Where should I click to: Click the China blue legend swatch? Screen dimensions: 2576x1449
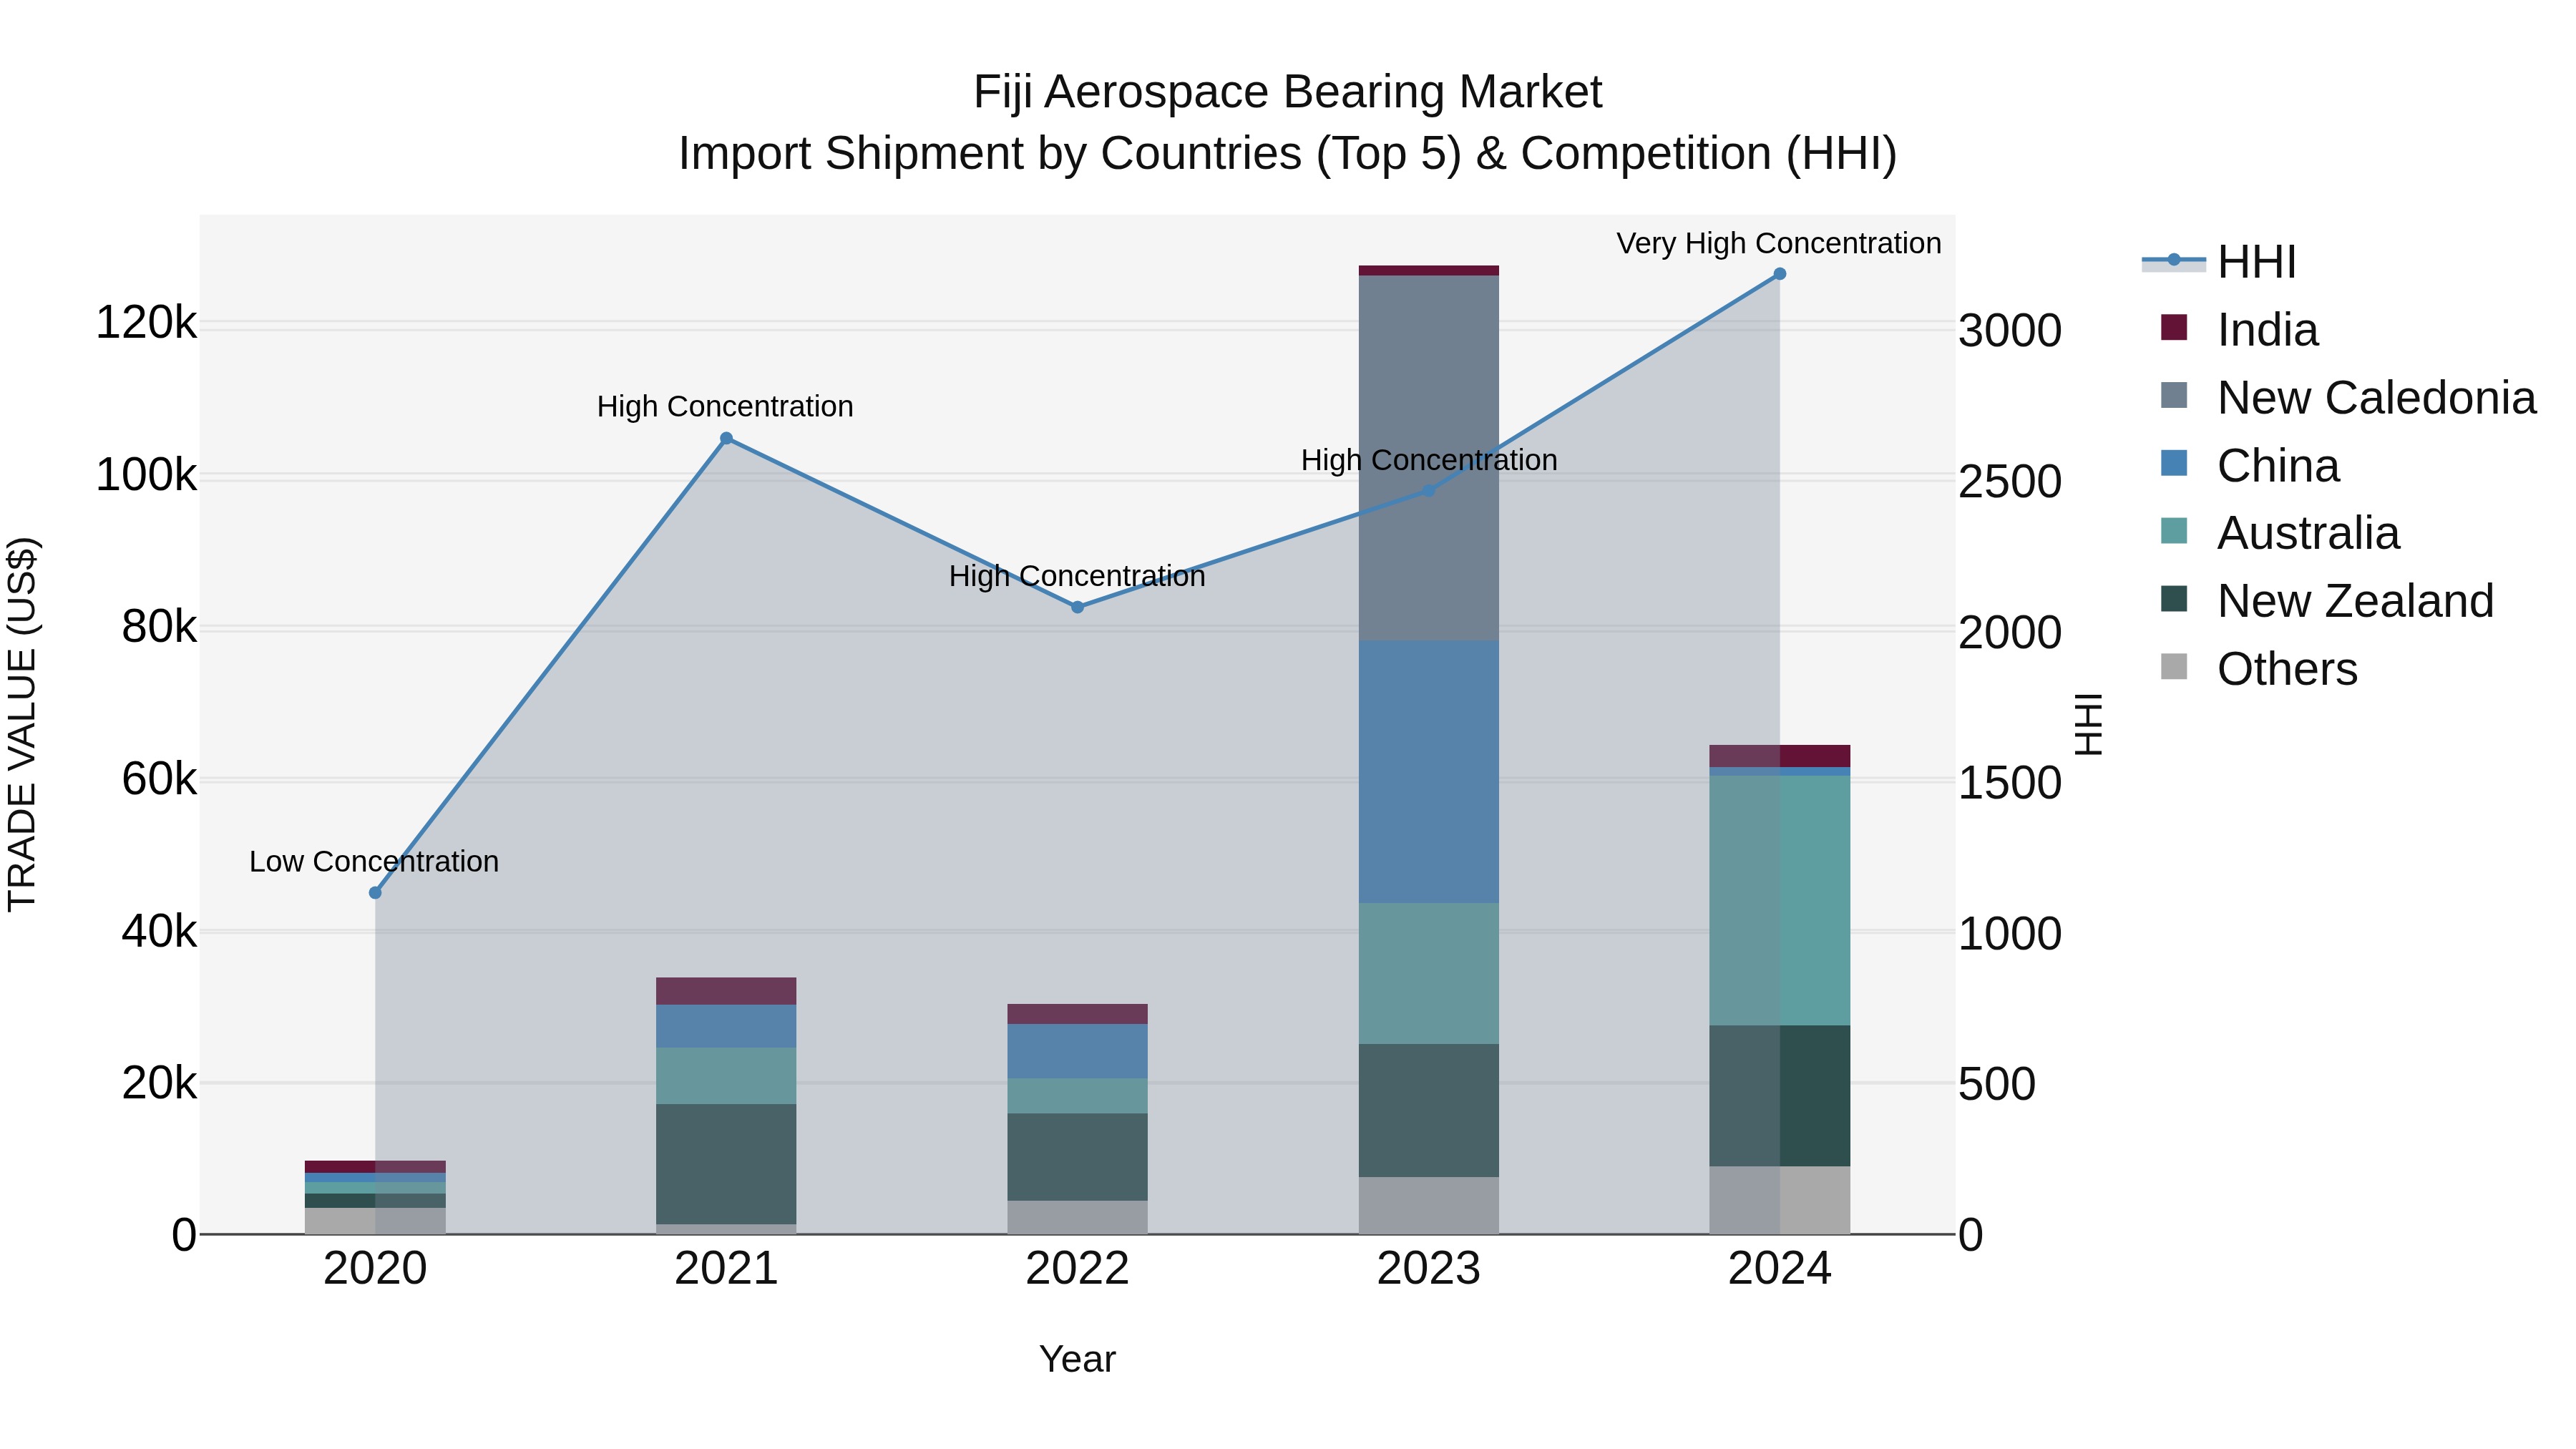[x=2174, y=463]
